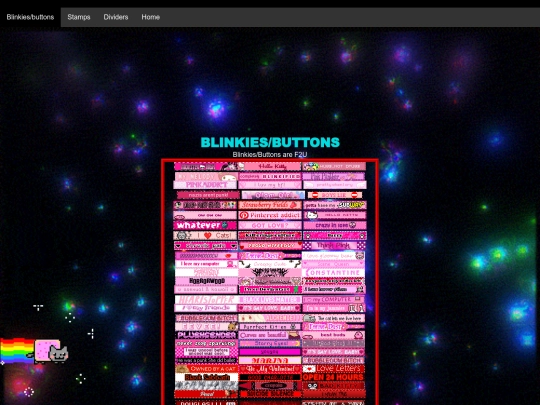Screen dimensions: 540x405
Task: Select the 'He was a punk' blinkie
Action: coord(206,360)
